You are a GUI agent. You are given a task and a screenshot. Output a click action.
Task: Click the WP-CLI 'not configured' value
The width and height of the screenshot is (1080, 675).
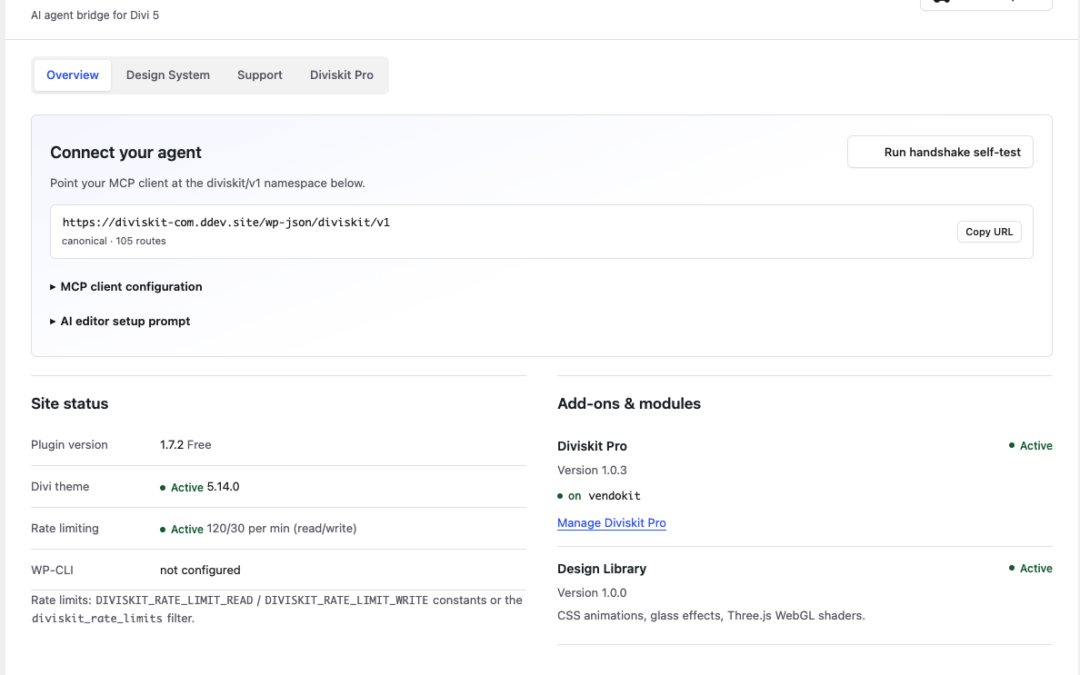[x=200, y=570]
